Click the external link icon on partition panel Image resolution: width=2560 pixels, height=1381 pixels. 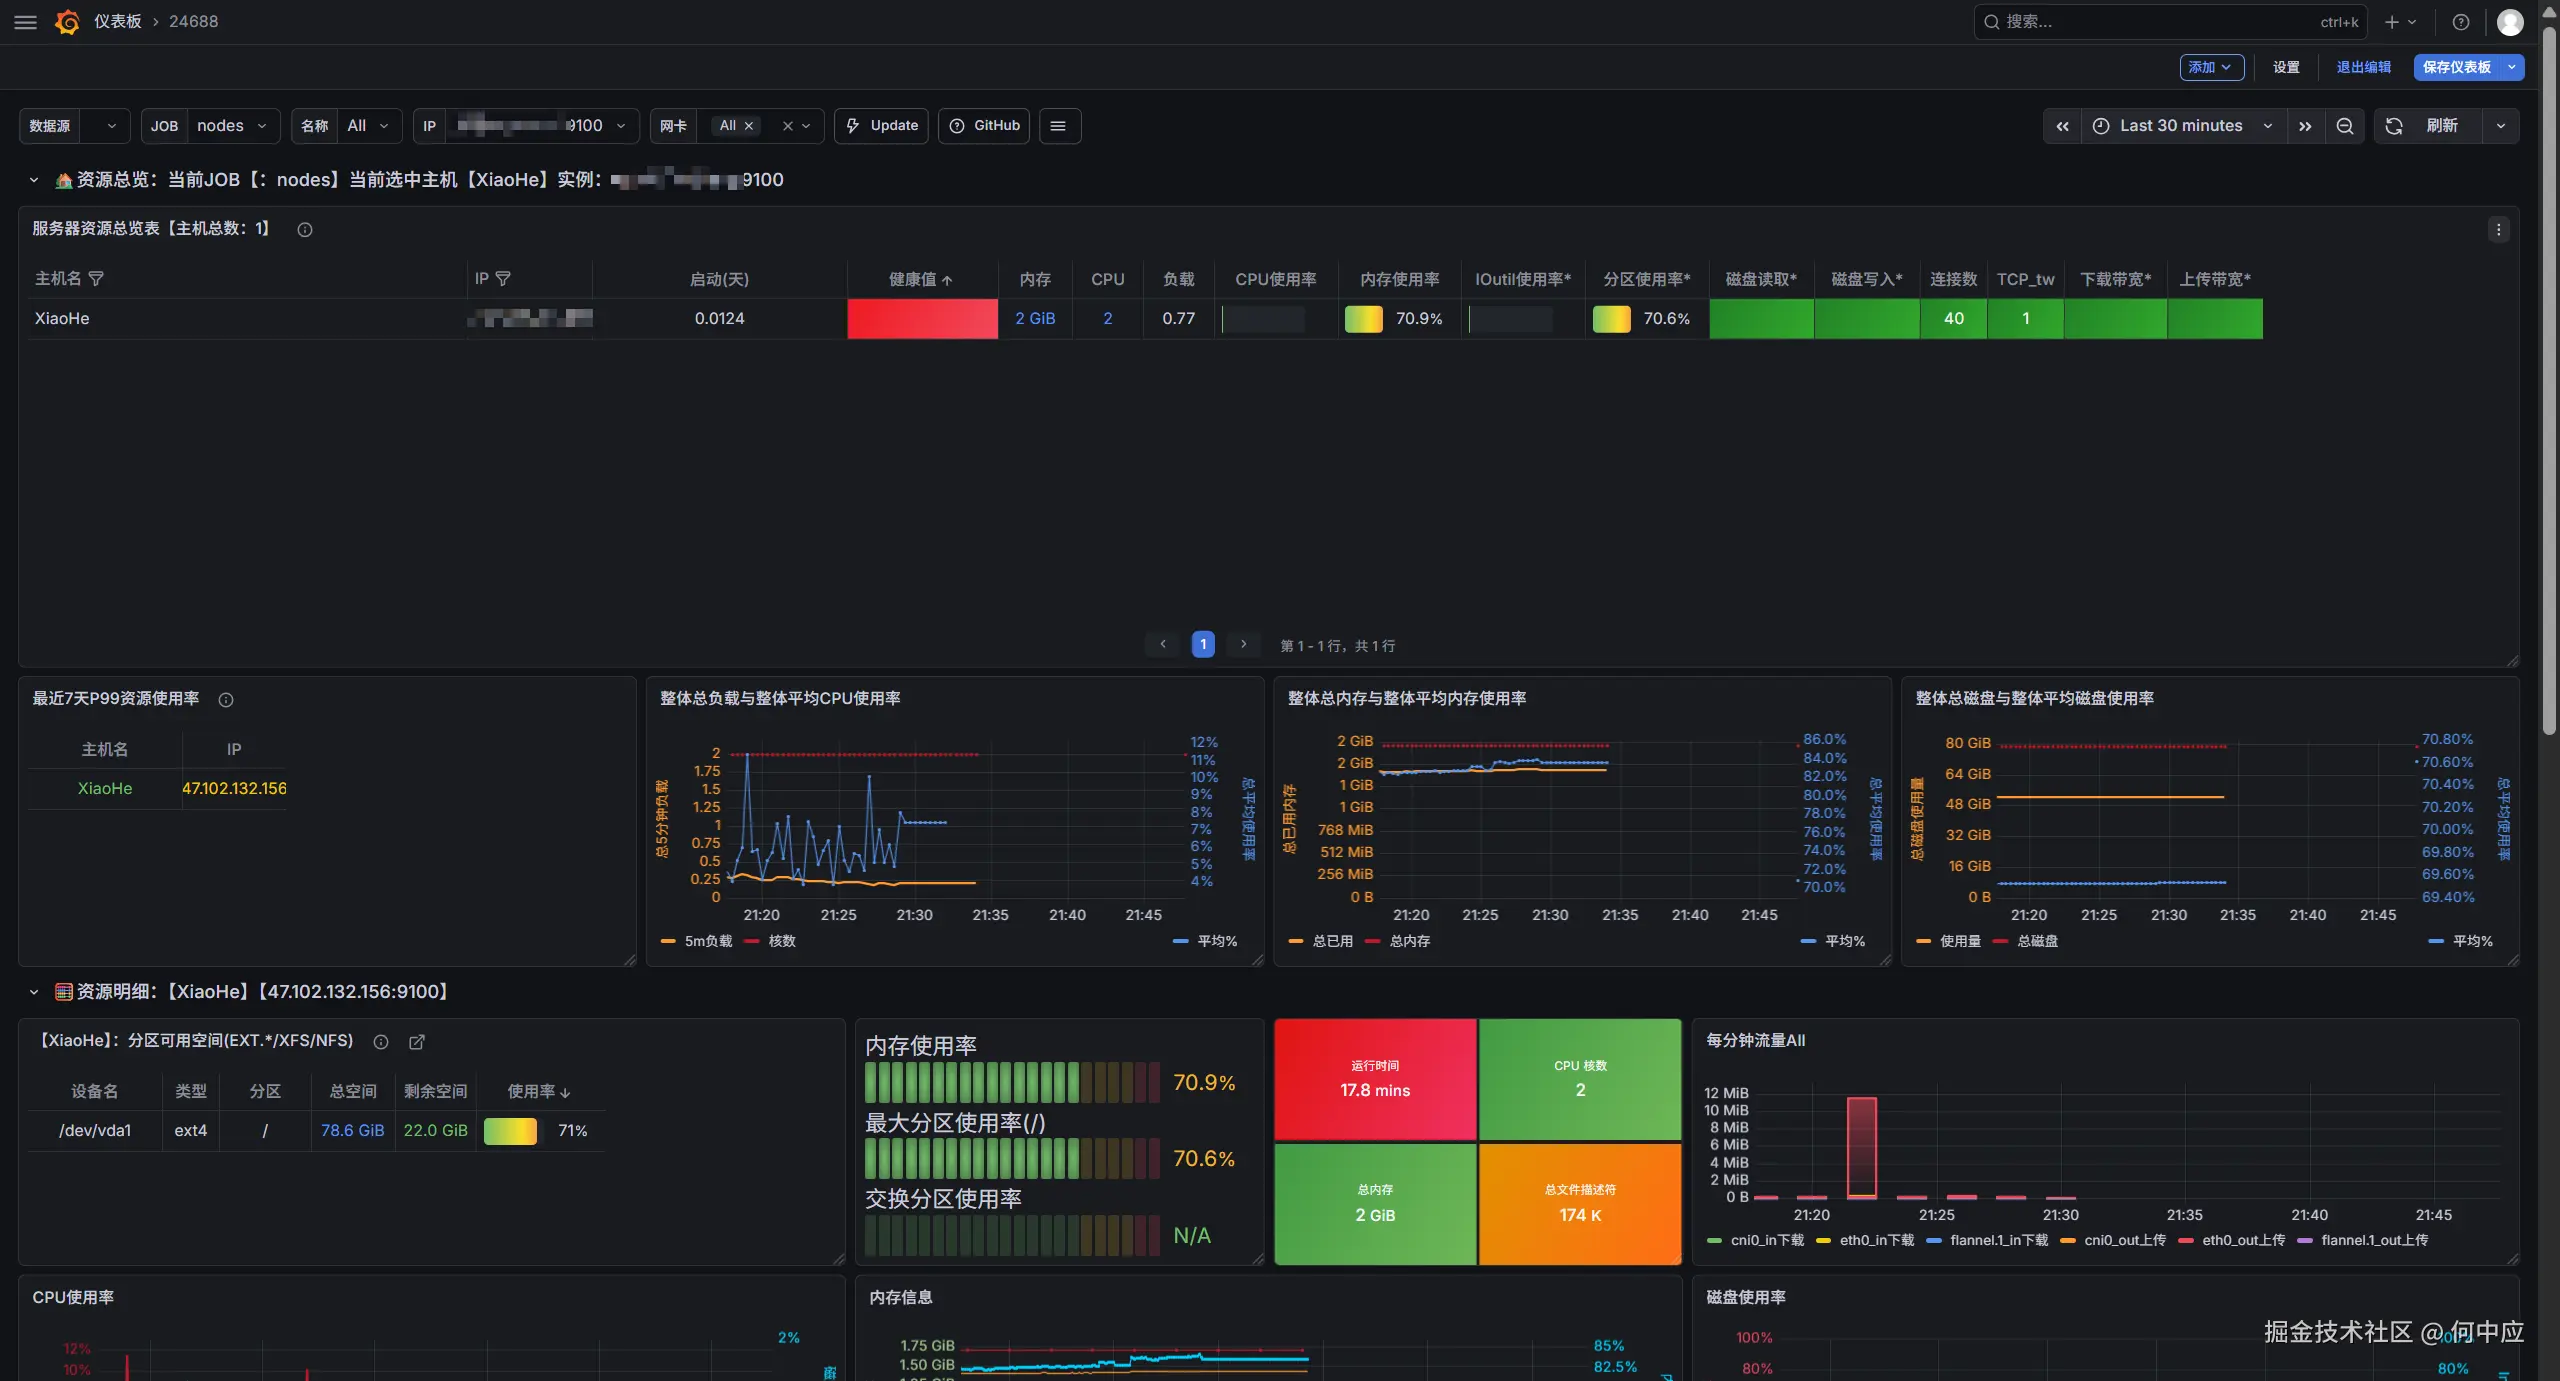click(x=417, y=1042)
